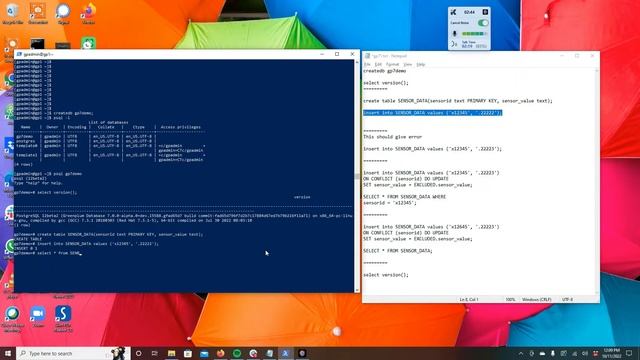Image resolution: width=640 pixels, height=360 pixels.
Task: Click 'This should give error' text
Action: [x=393, y=137]
